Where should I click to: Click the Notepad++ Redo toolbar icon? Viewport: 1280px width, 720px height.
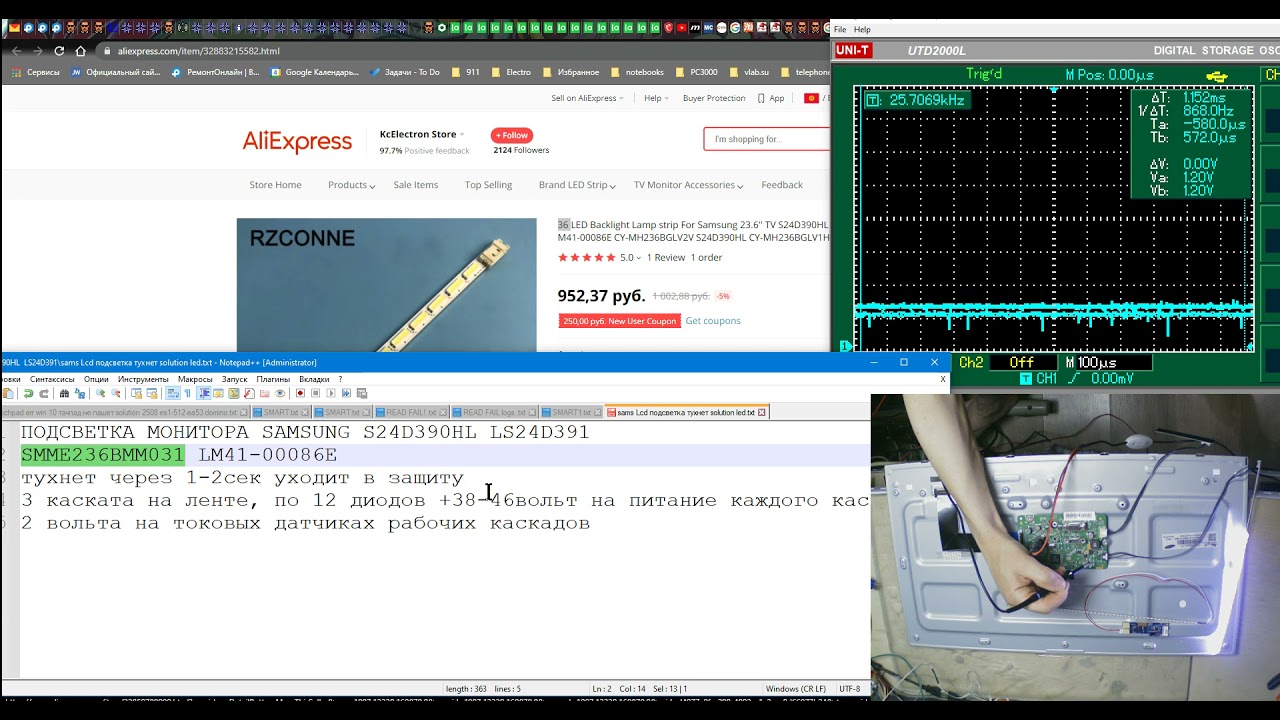pyautogui.click(x=44, y=393)
